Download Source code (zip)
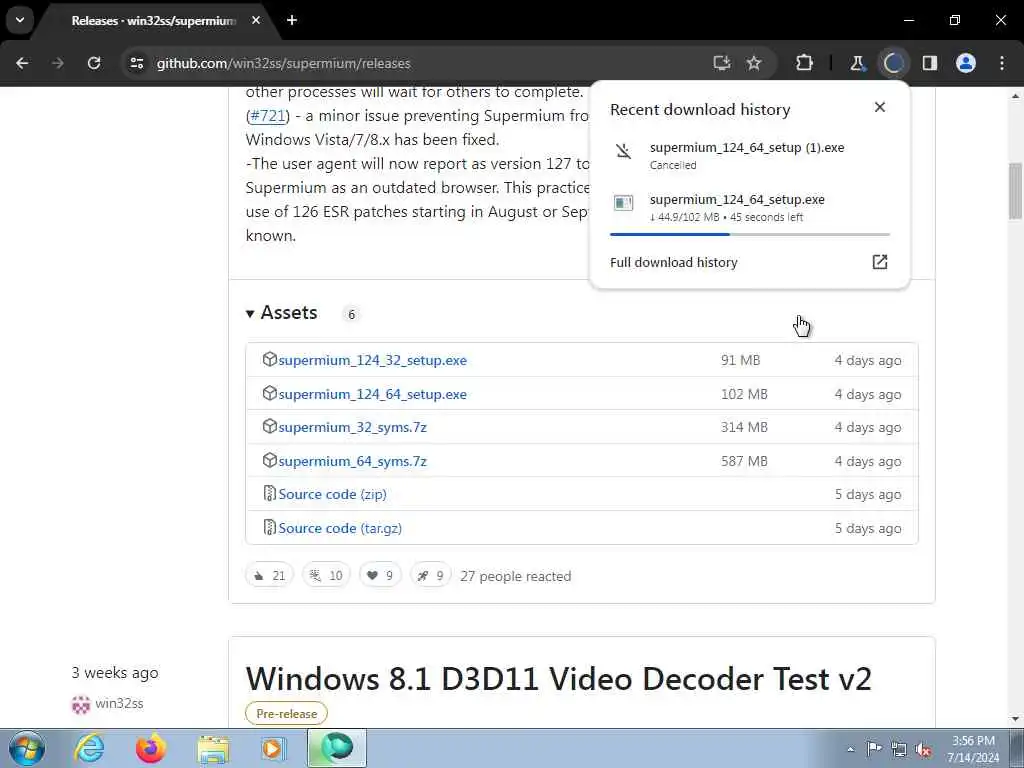 pos(332,494)
